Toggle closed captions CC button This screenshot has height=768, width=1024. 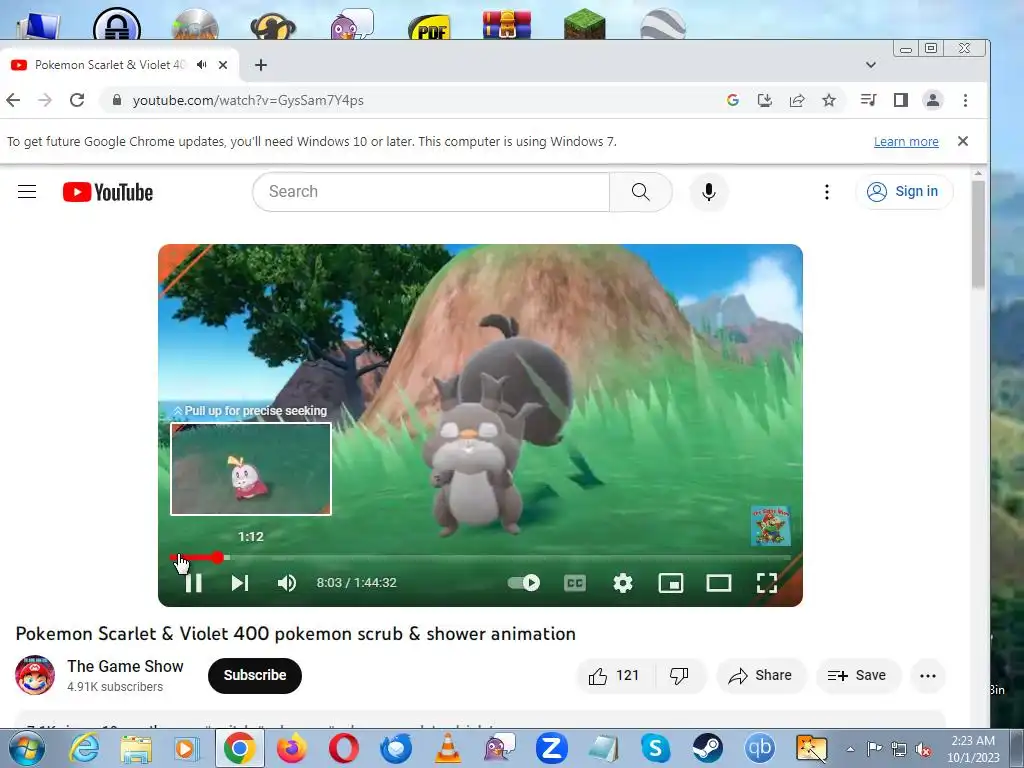click(x=575, y=583)
